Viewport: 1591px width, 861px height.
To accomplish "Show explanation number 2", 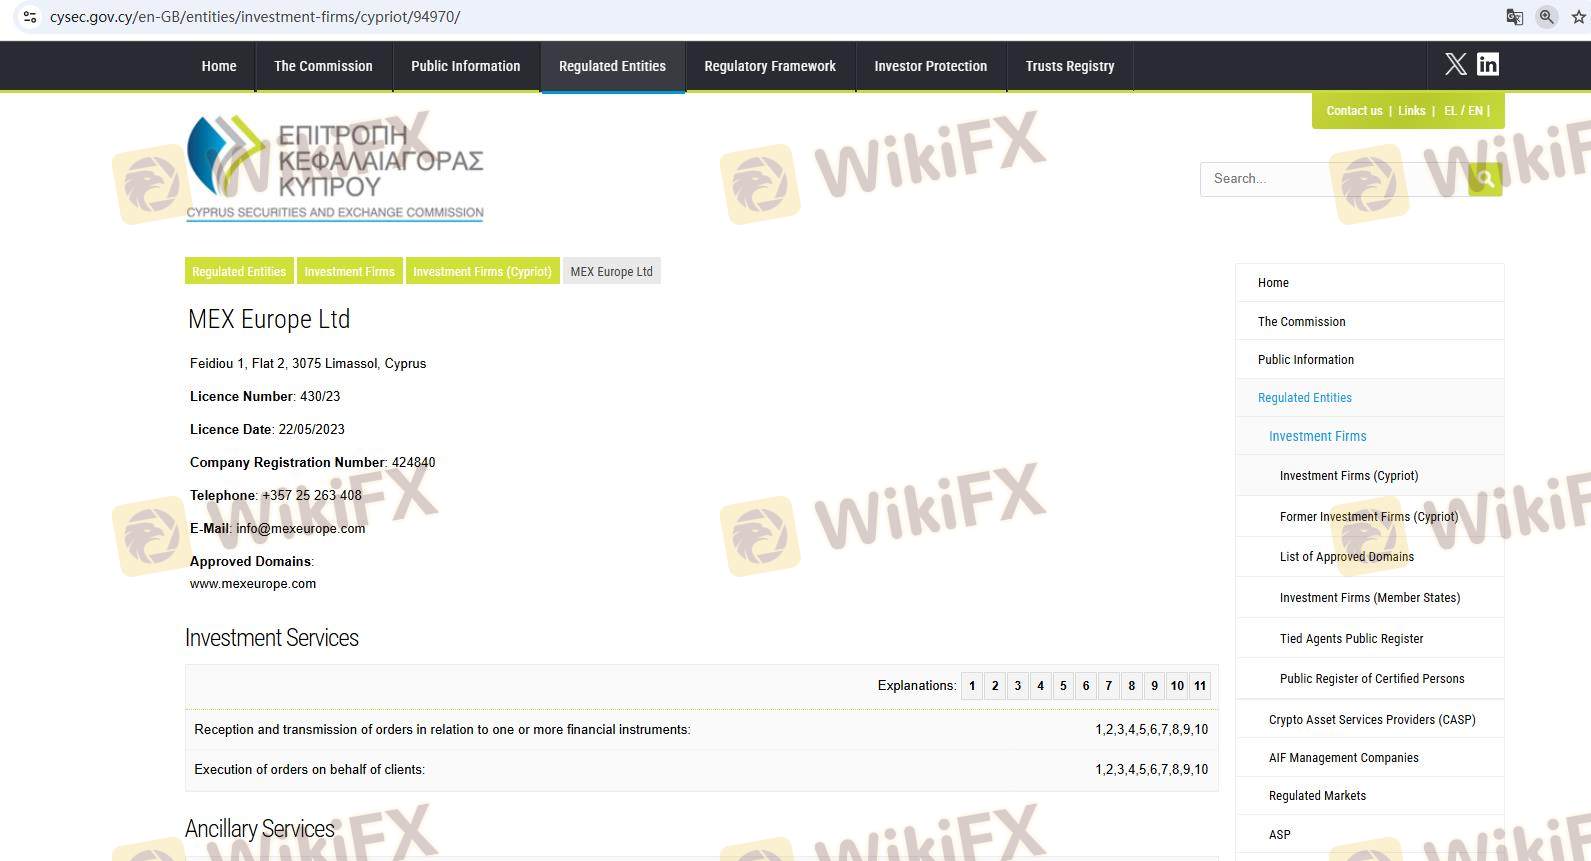I will click(x=995, y=686).
